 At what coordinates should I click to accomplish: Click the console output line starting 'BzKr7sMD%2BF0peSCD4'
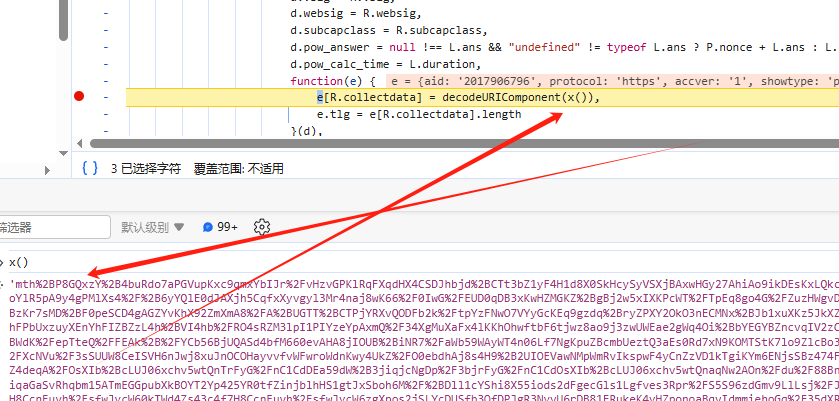(424, 313)
